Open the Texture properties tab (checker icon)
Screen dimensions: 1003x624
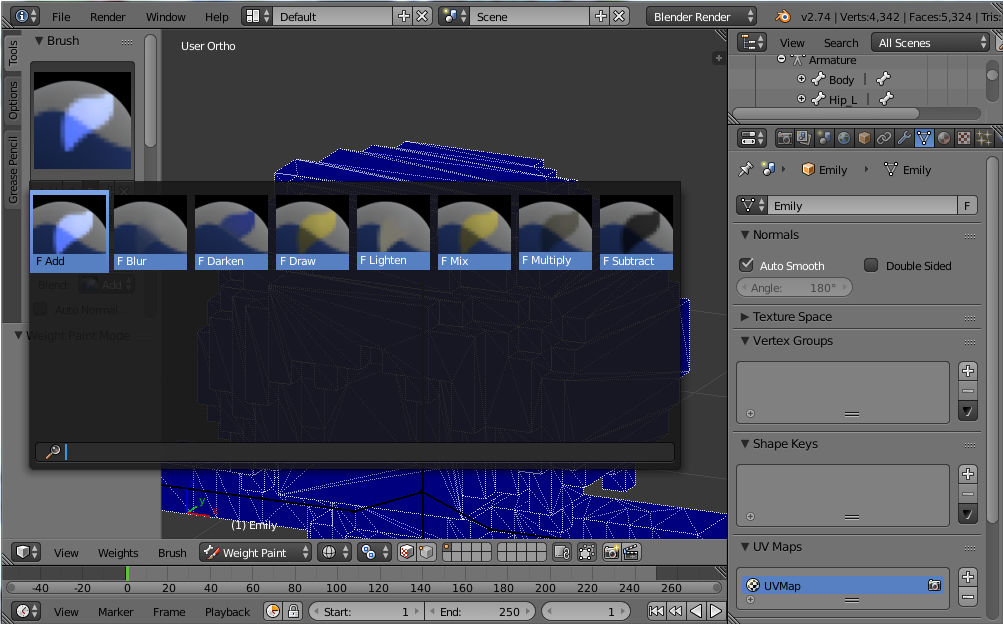pyautogui.click(x=963, y=138)
